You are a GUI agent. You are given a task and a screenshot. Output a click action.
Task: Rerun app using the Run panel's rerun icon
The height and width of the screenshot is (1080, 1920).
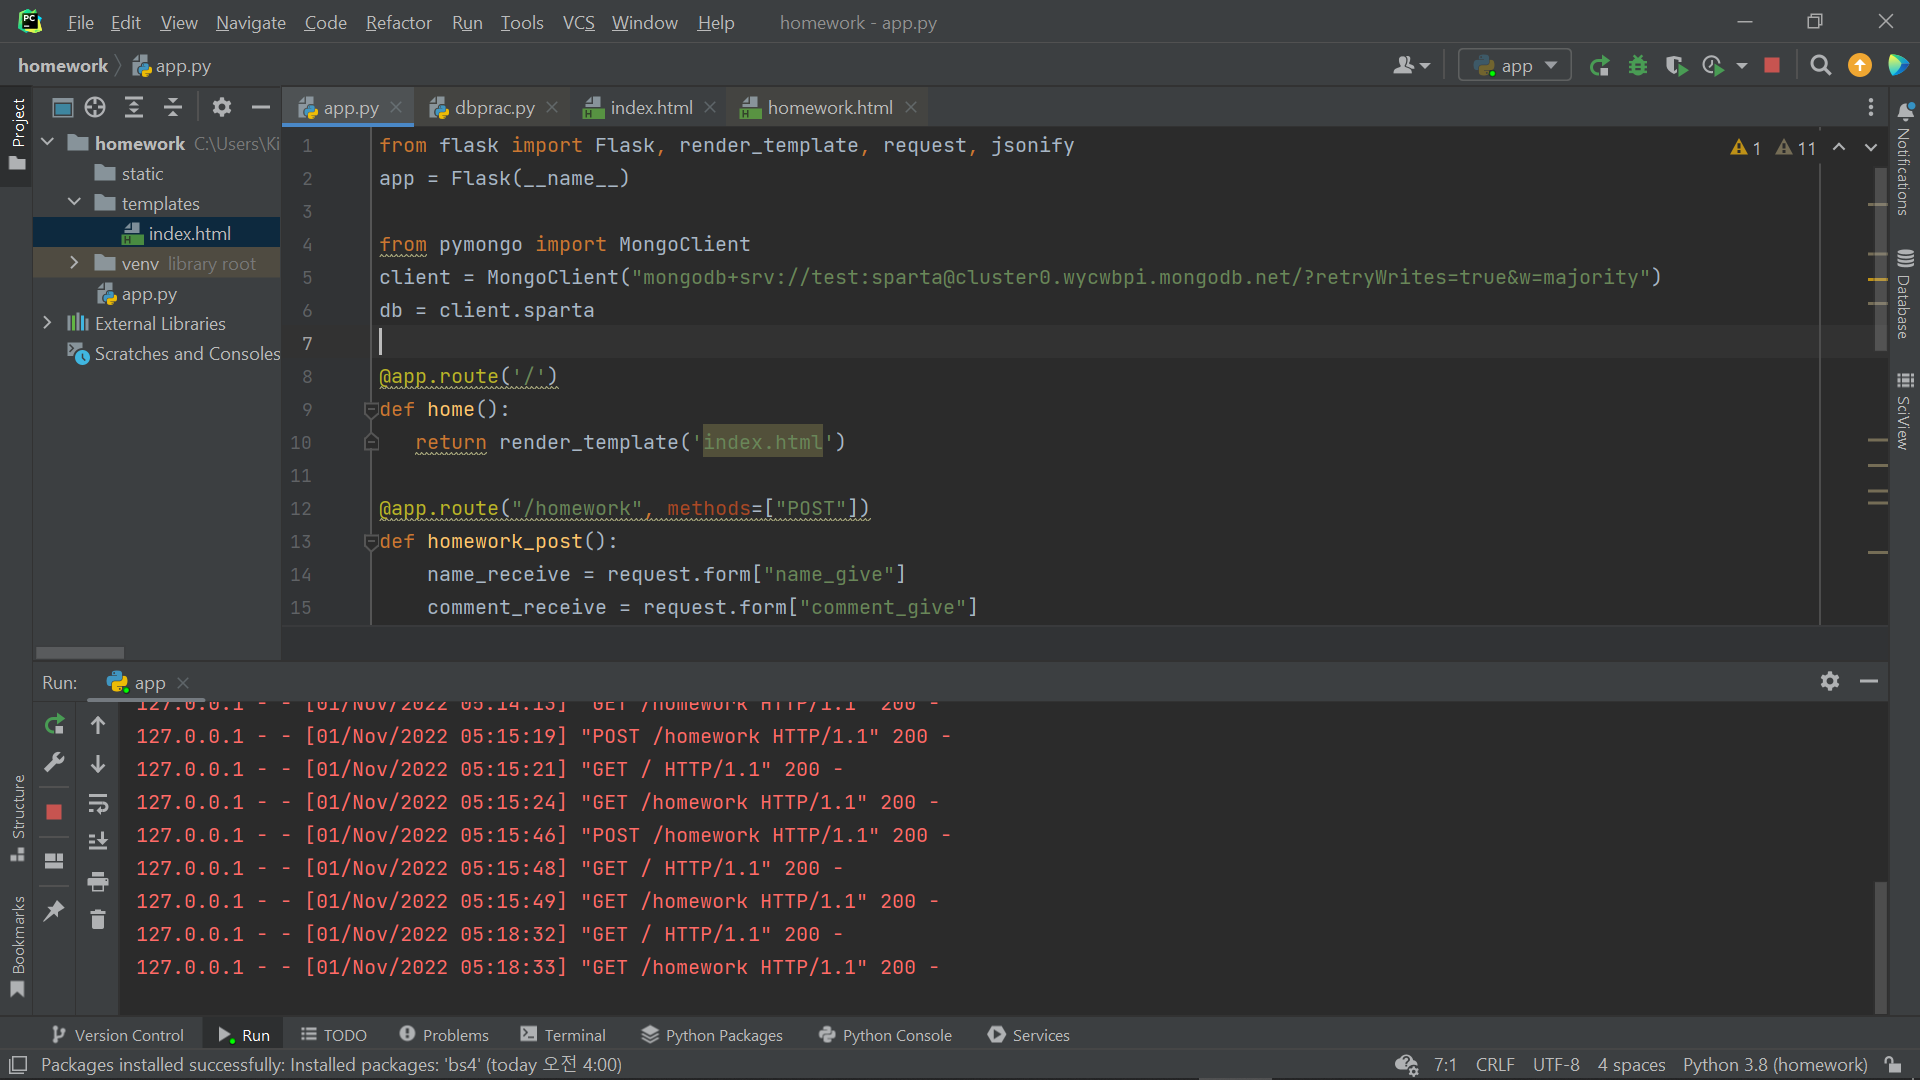tap(55, 724)
